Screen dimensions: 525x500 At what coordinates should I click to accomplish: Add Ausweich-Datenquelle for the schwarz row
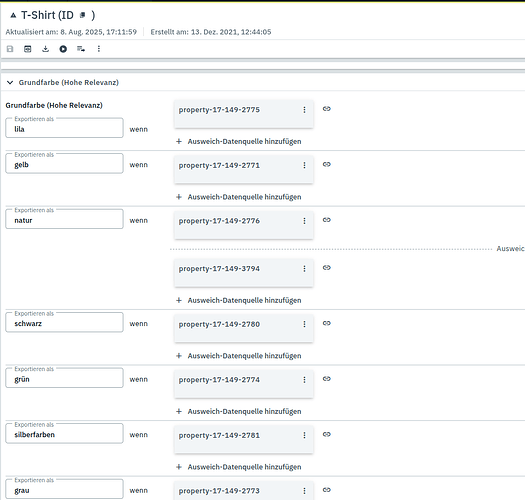[239, 356]
